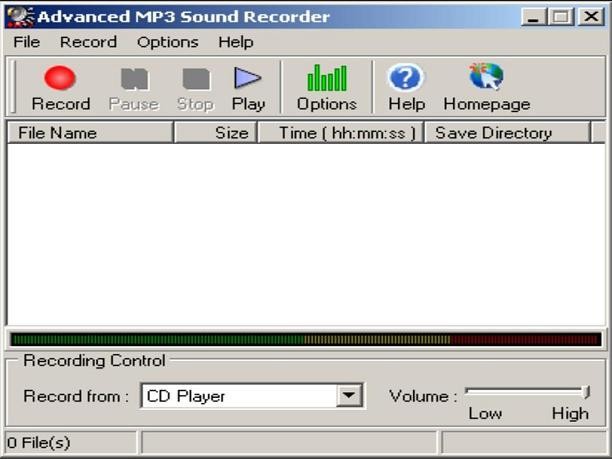Click the recording level meter bar

306,339
